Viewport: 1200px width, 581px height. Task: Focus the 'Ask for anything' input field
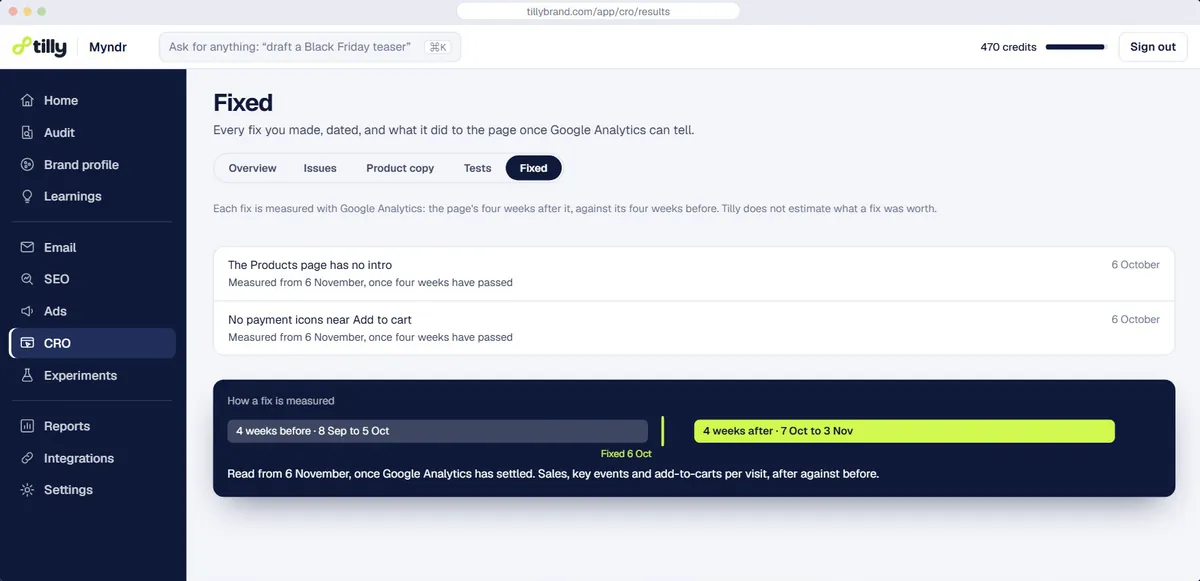310,47
